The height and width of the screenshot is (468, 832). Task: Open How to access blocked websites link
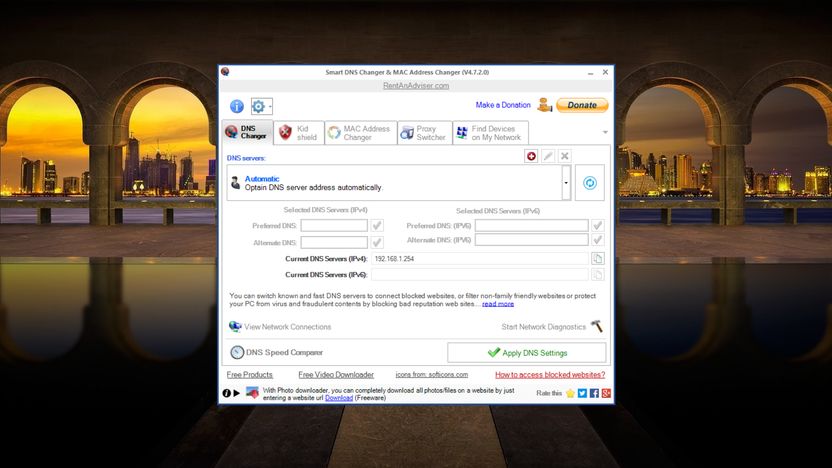tap(550, 375)
